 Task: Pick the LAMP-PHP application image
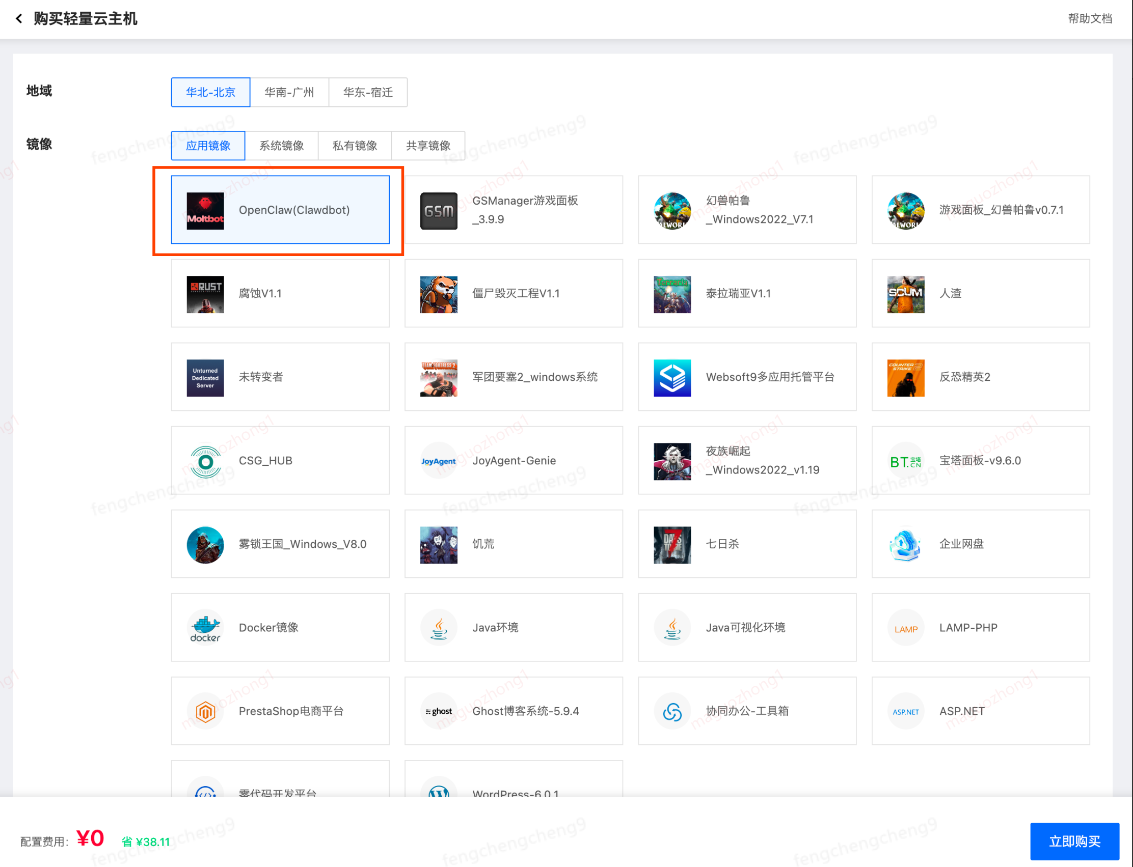[x=980, y=627]
